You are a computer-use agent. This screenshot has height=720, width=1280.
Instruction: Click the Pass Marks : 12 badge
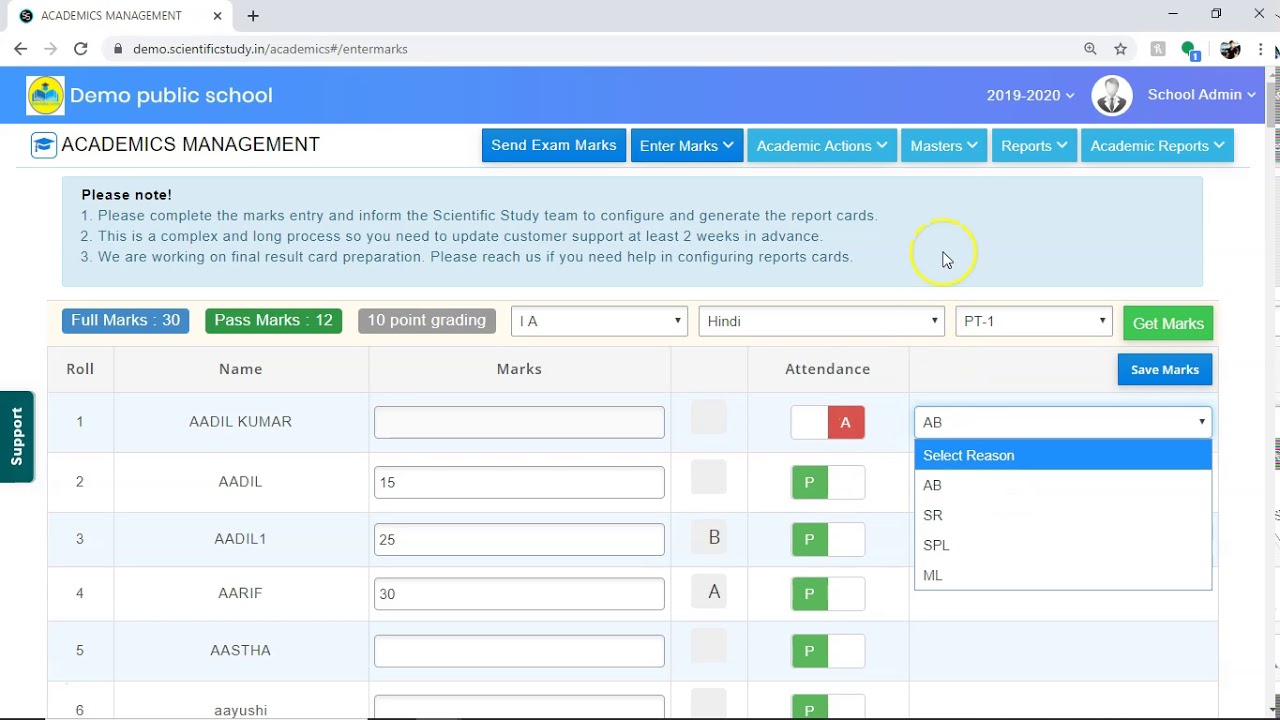(273, 320)
